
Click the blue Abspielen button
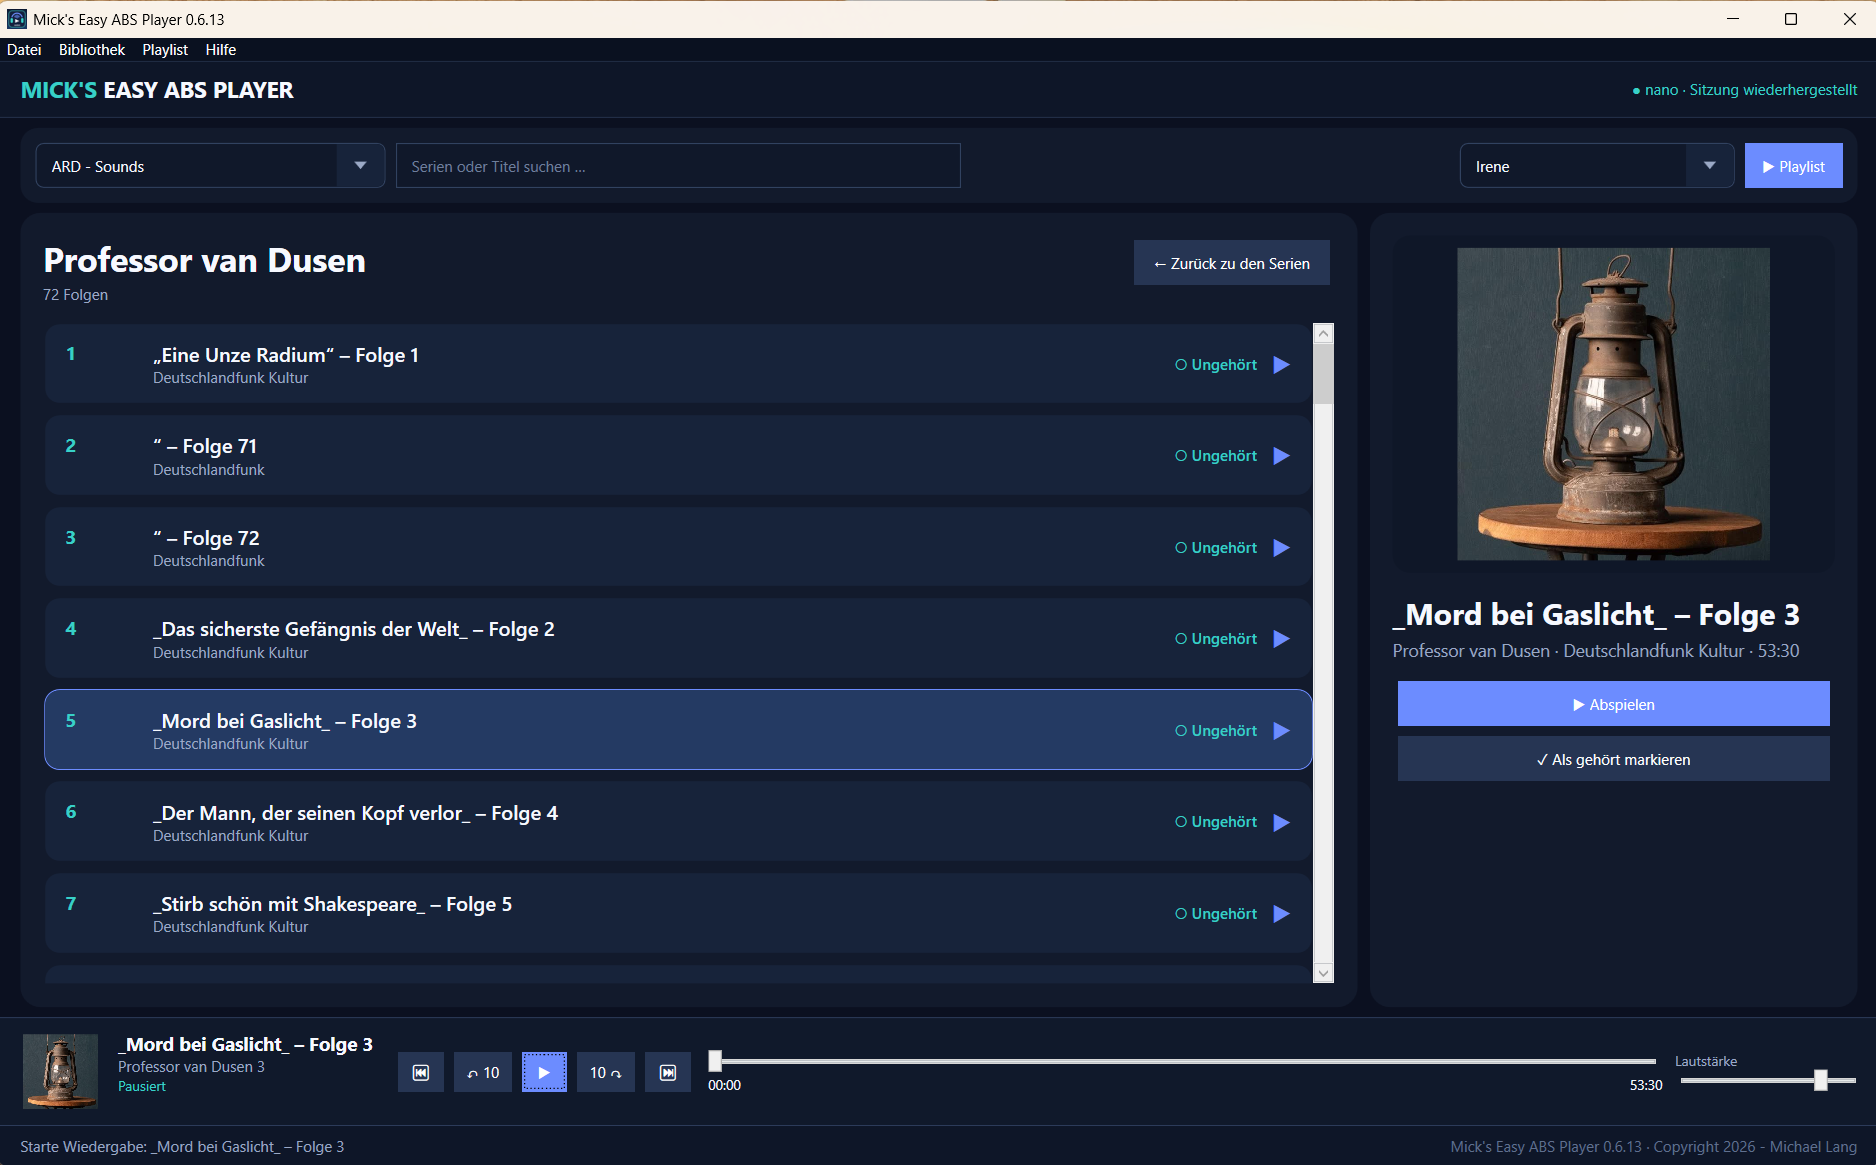1613,704
